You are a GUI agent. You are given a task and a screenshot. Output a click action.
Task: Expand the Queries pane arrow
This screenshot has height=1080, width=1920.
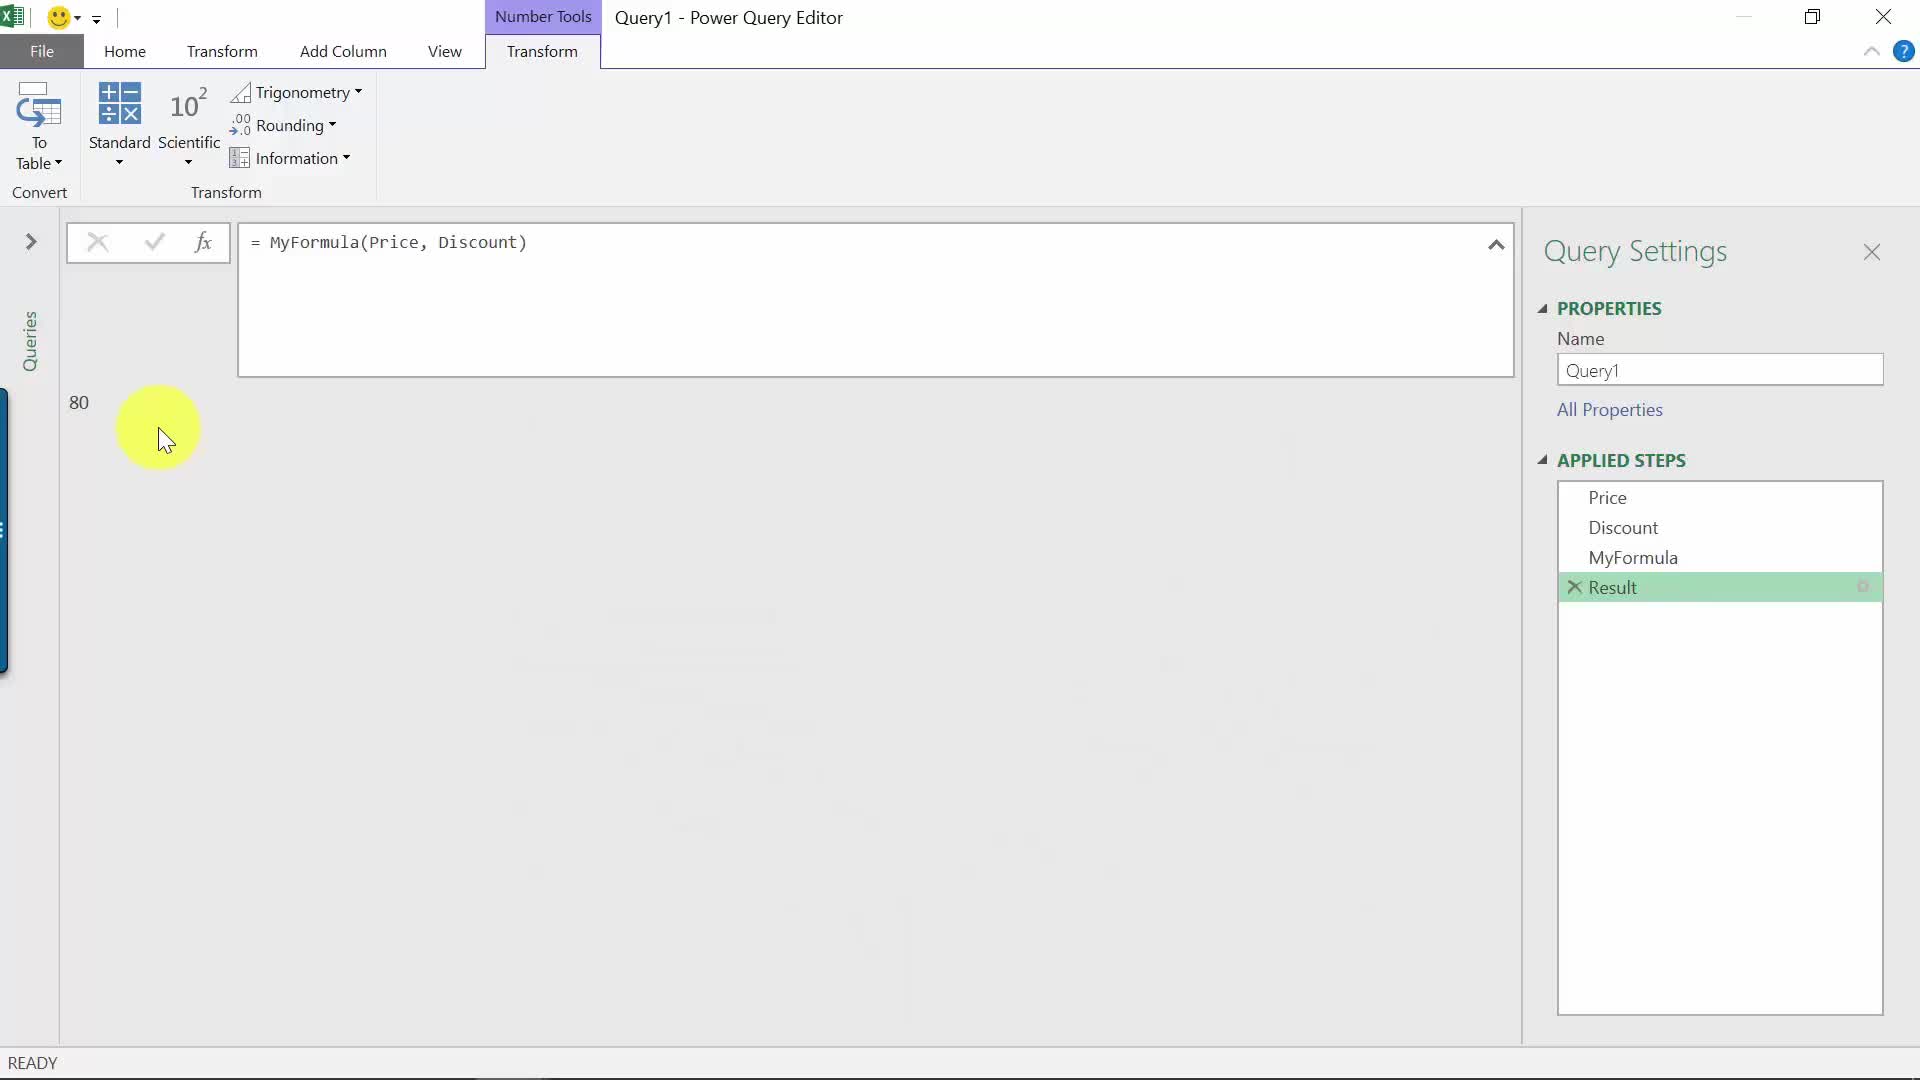click(31, 241)
